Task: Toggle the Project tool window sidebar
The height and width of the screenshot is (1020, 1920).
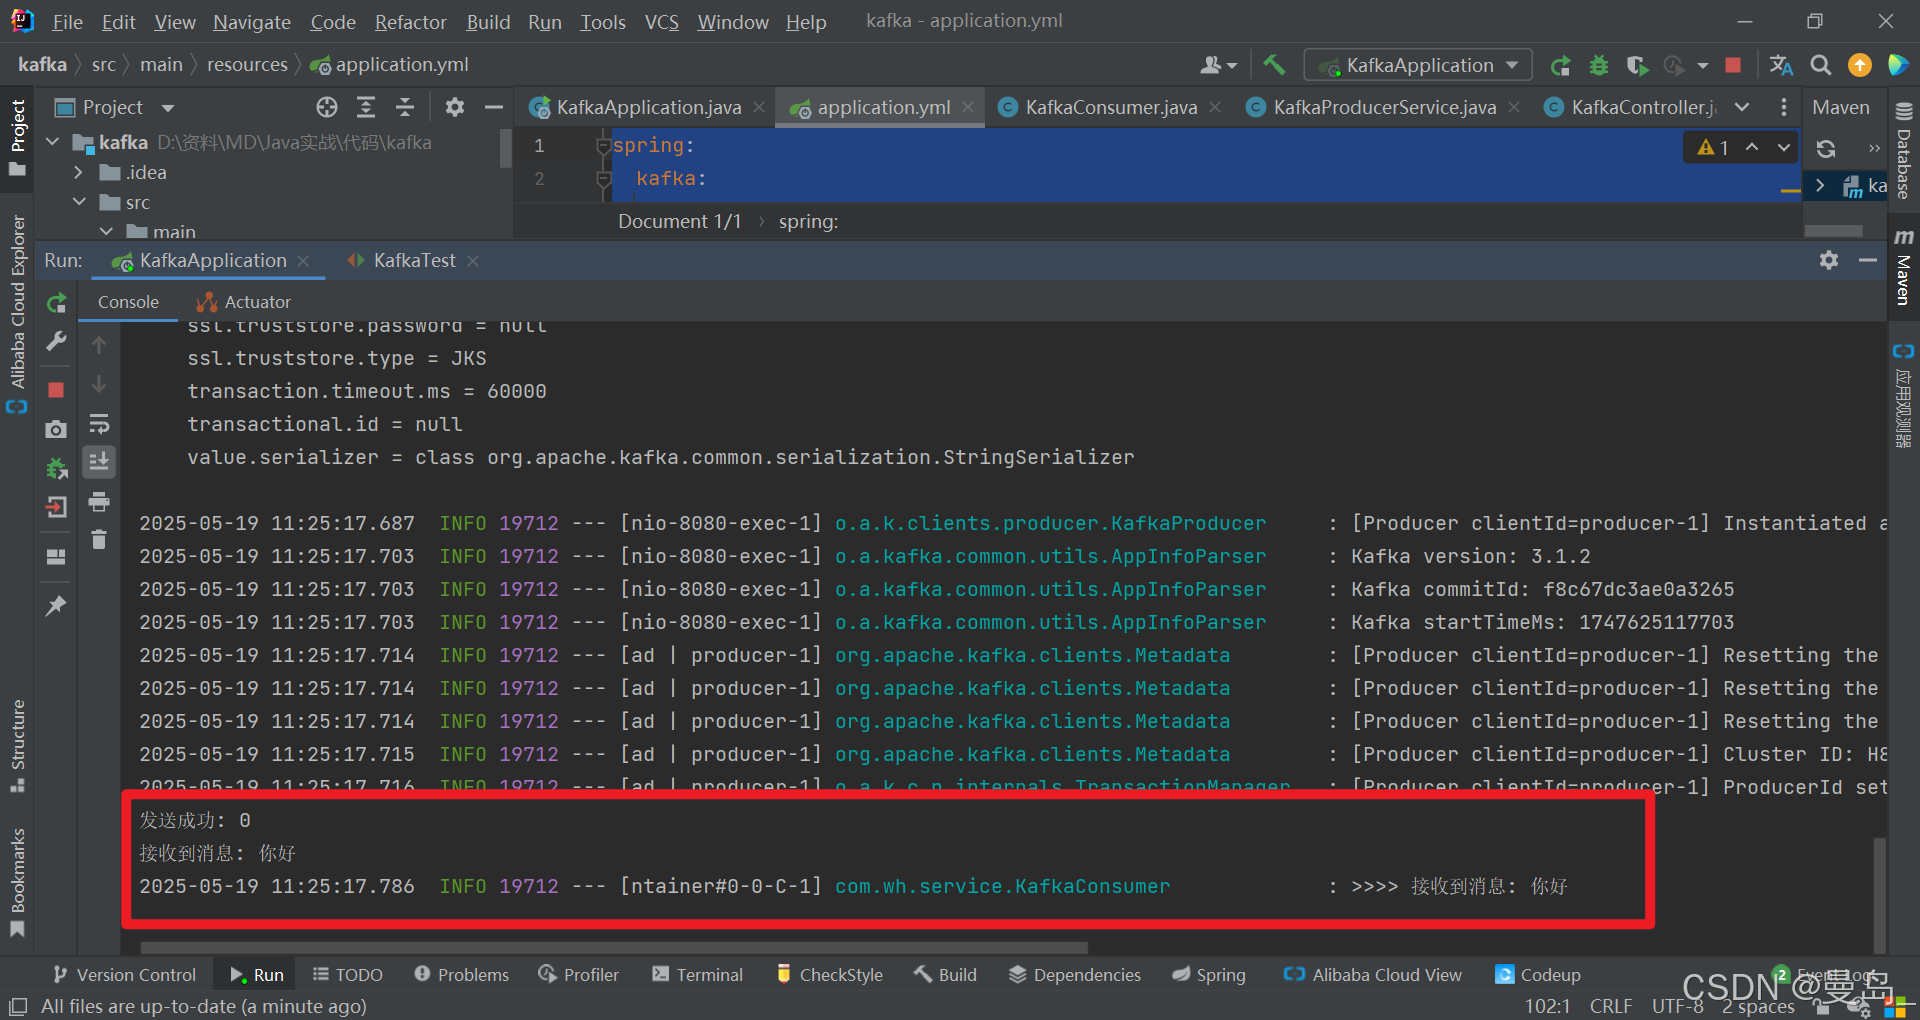Action: pos(17,138)
